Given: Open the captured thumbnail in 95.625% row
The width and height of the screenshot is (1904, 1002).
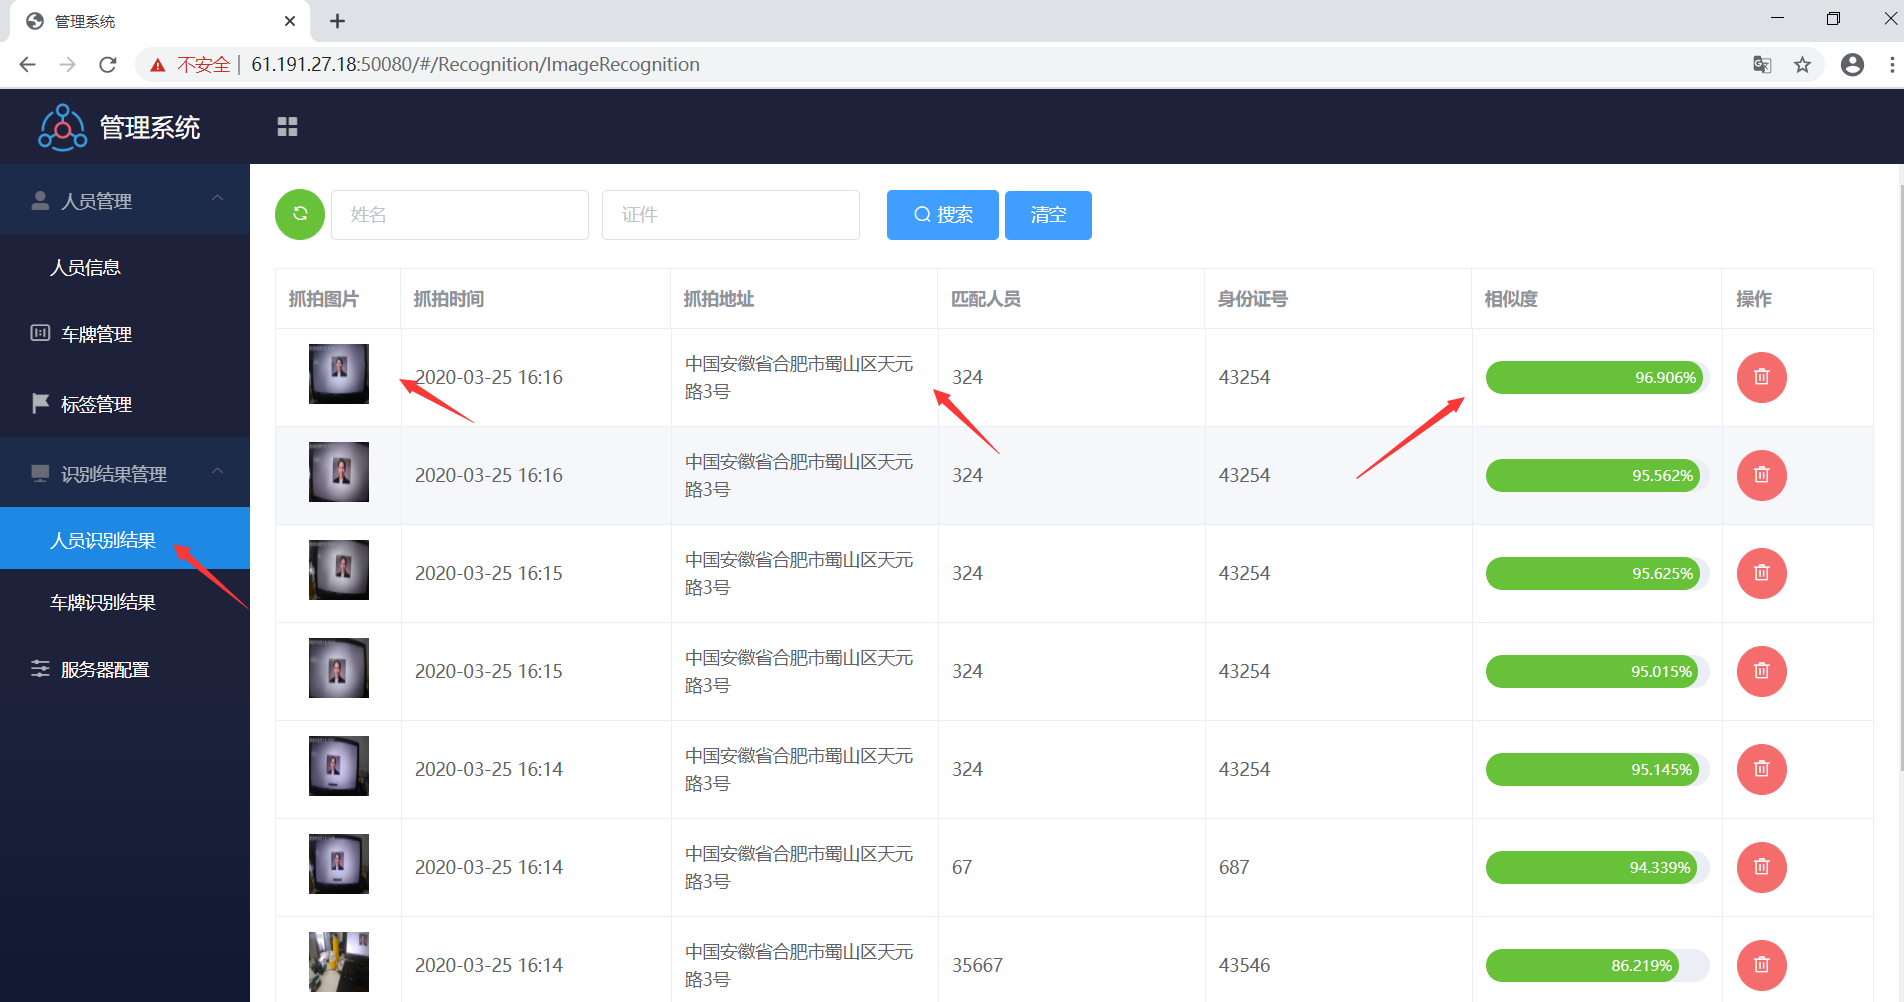Looking at the screenshot, I should (x=339, y=570).
